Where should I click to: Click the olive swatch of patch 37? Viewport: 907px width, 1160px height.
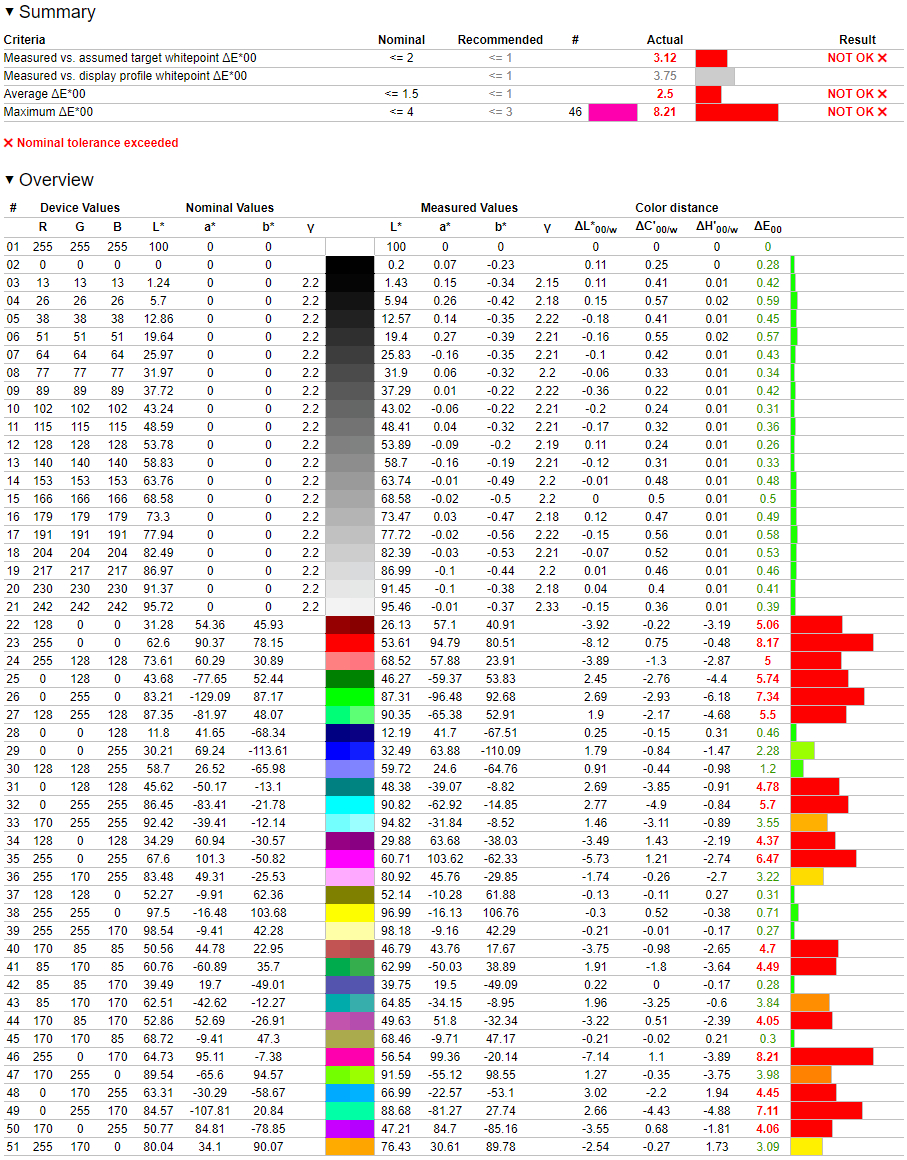(x=350, y=895)
